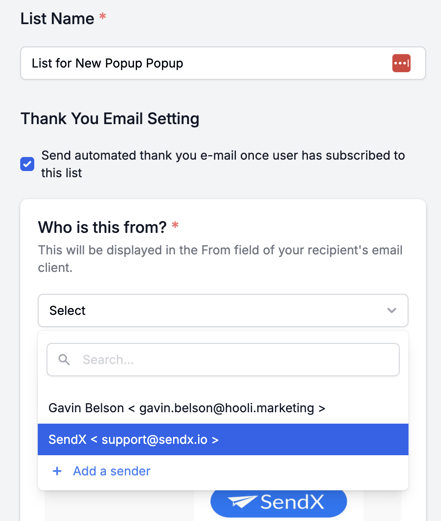The height and width of the screenshot is (521, 441).
Task: Click the SendX paper plane logo
Action: coord(242,501)
